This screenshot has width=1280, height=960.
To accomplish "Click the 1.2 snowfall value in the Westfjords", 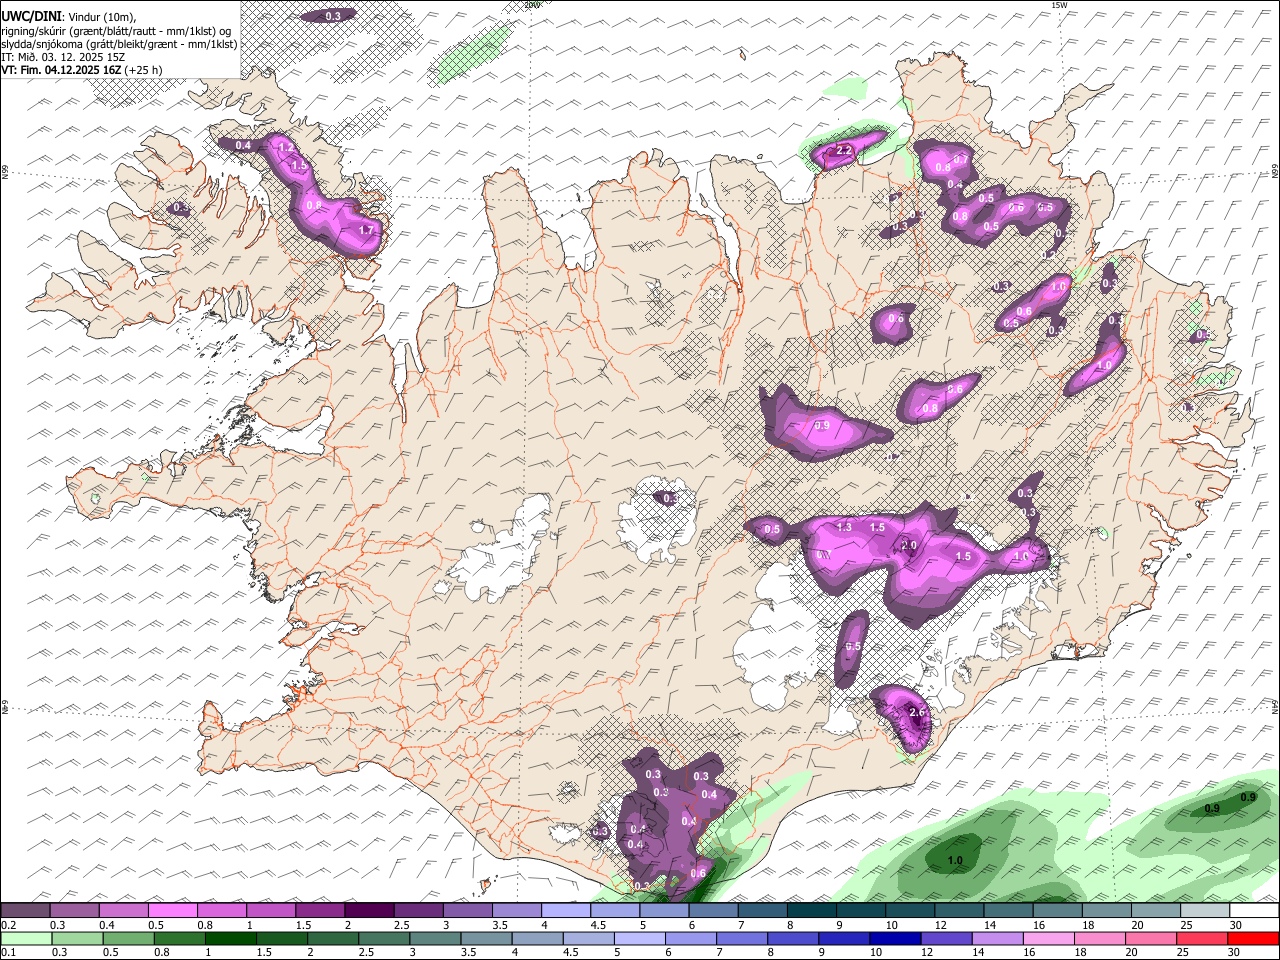I will (x=286, y=148).
